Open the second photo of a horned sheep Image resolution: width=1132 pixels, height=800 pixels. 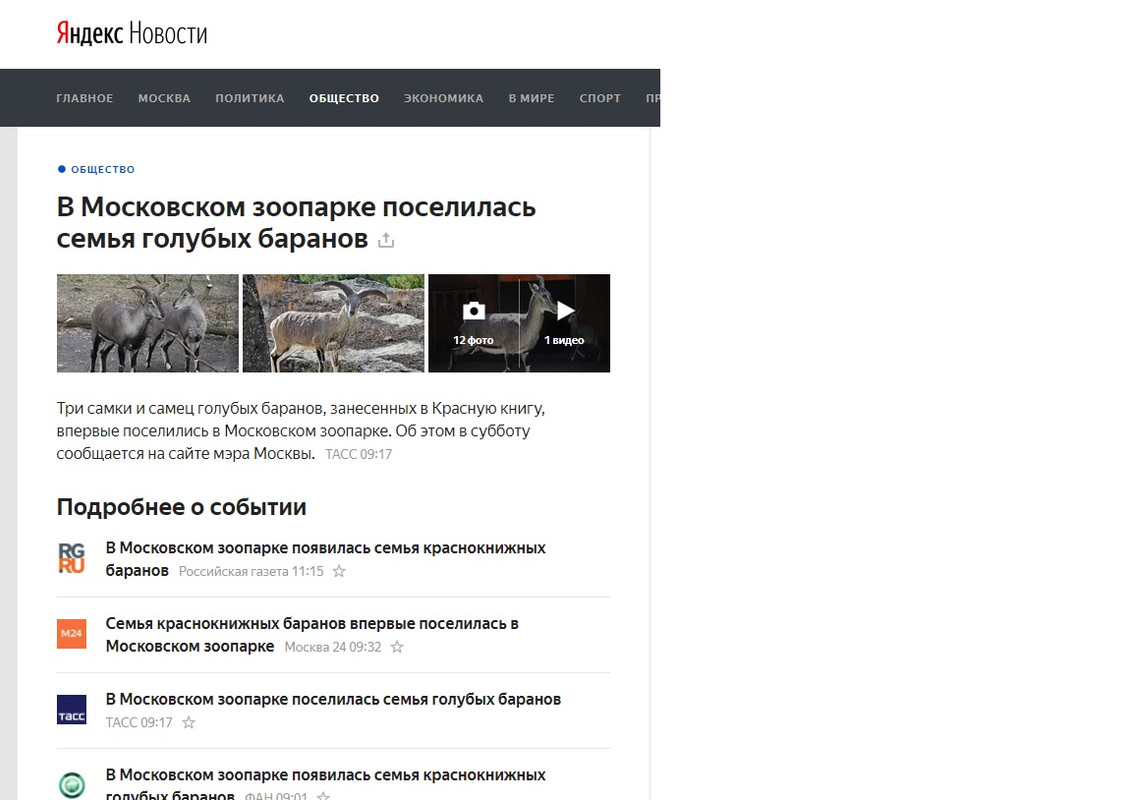[x=333, y=323]
